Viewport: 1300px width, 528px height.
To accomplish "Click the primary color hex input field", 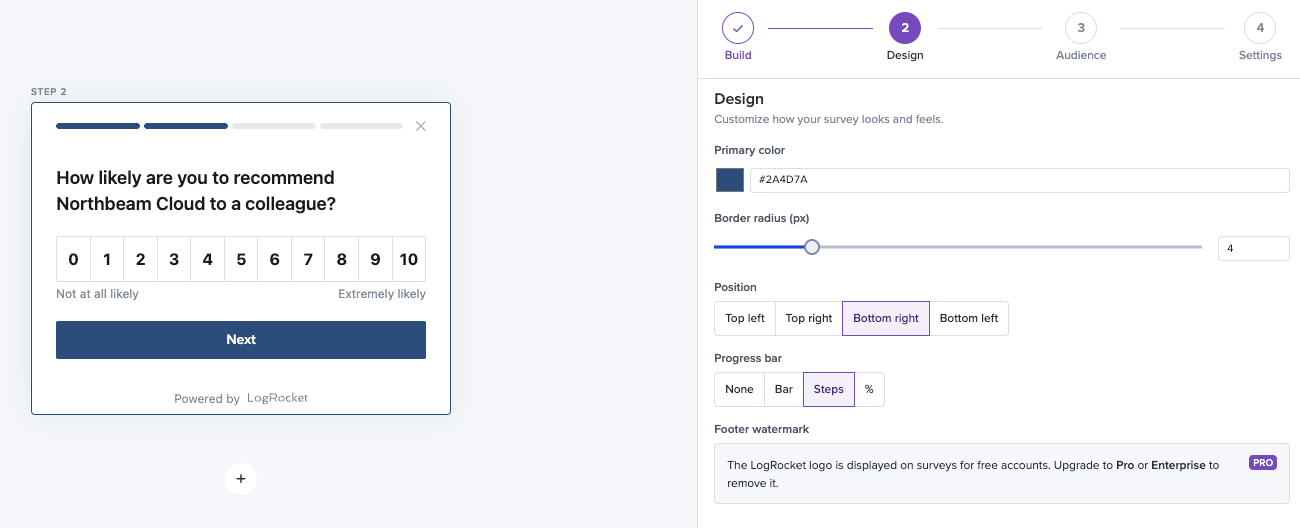I will click(1019, 180).
